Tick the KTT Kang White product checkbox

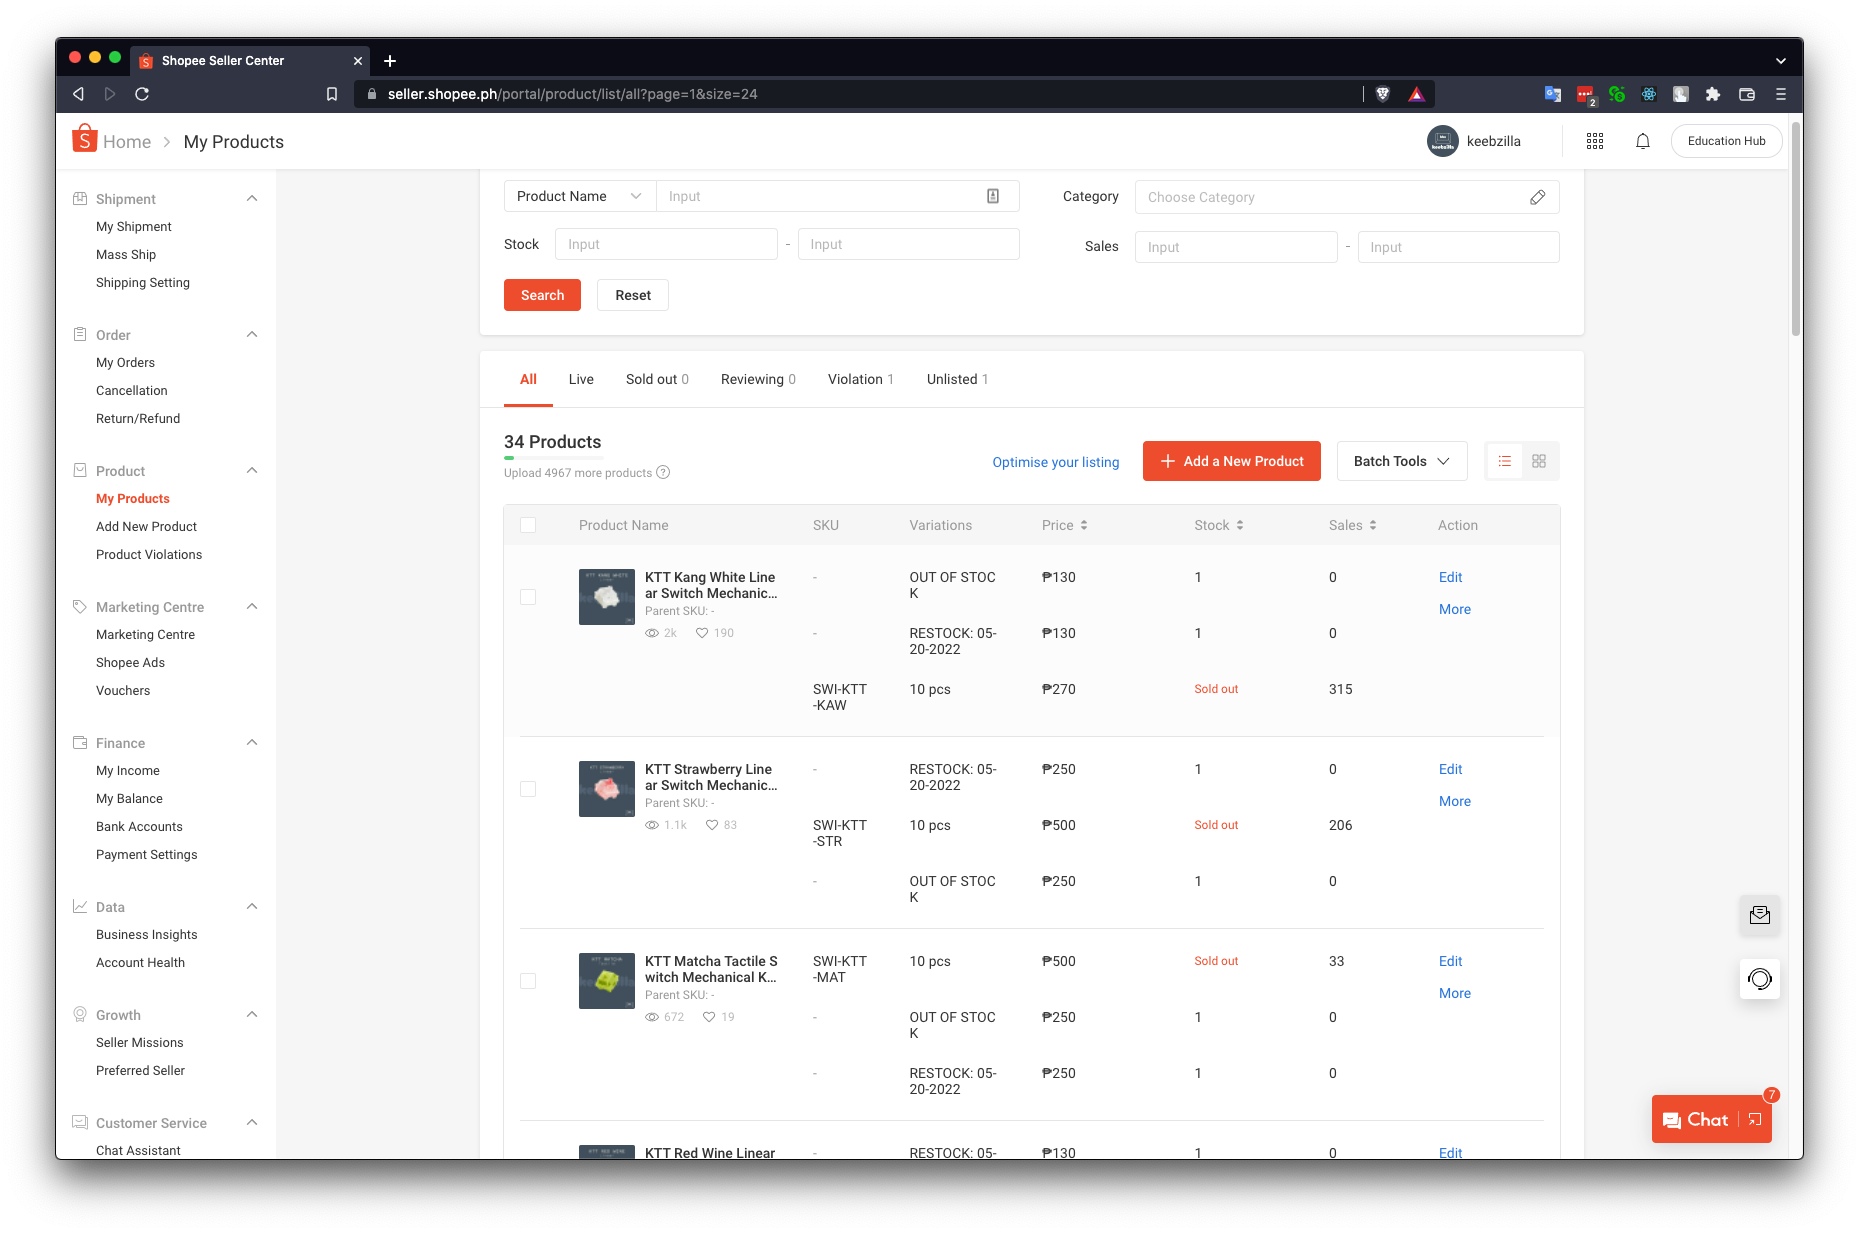coord(528,597)
